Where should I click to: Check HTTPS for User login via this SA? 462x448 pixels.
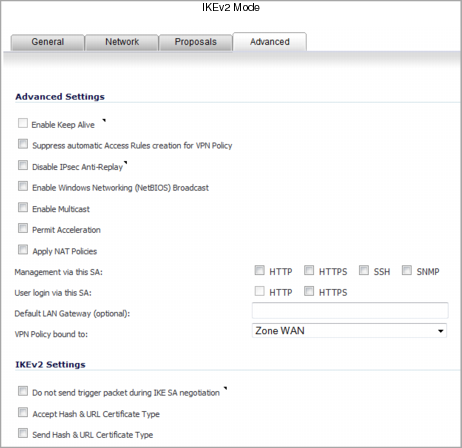pyautogui.click(x=309, y=291)
